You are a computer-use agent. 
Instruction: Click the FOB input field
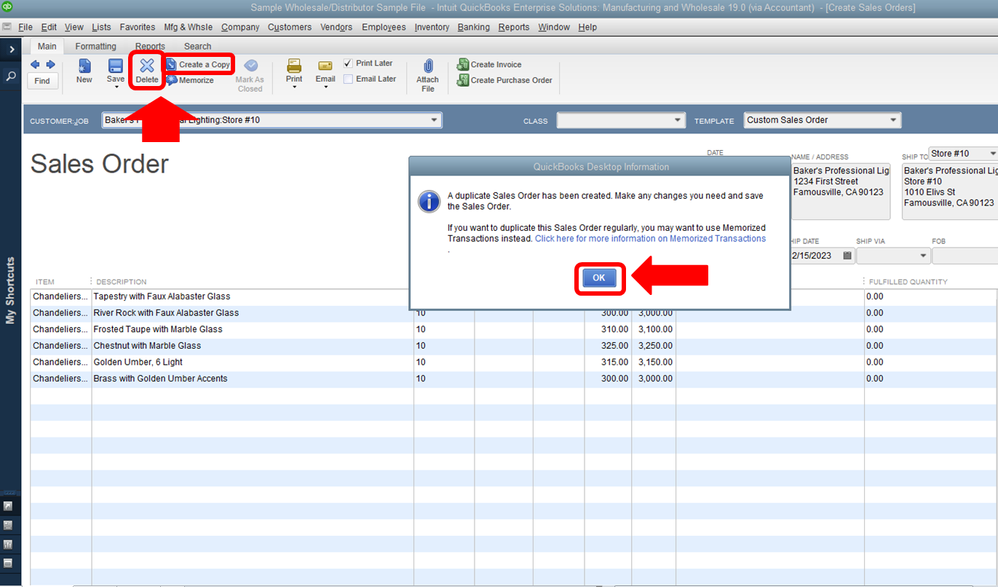pos(965,255)
